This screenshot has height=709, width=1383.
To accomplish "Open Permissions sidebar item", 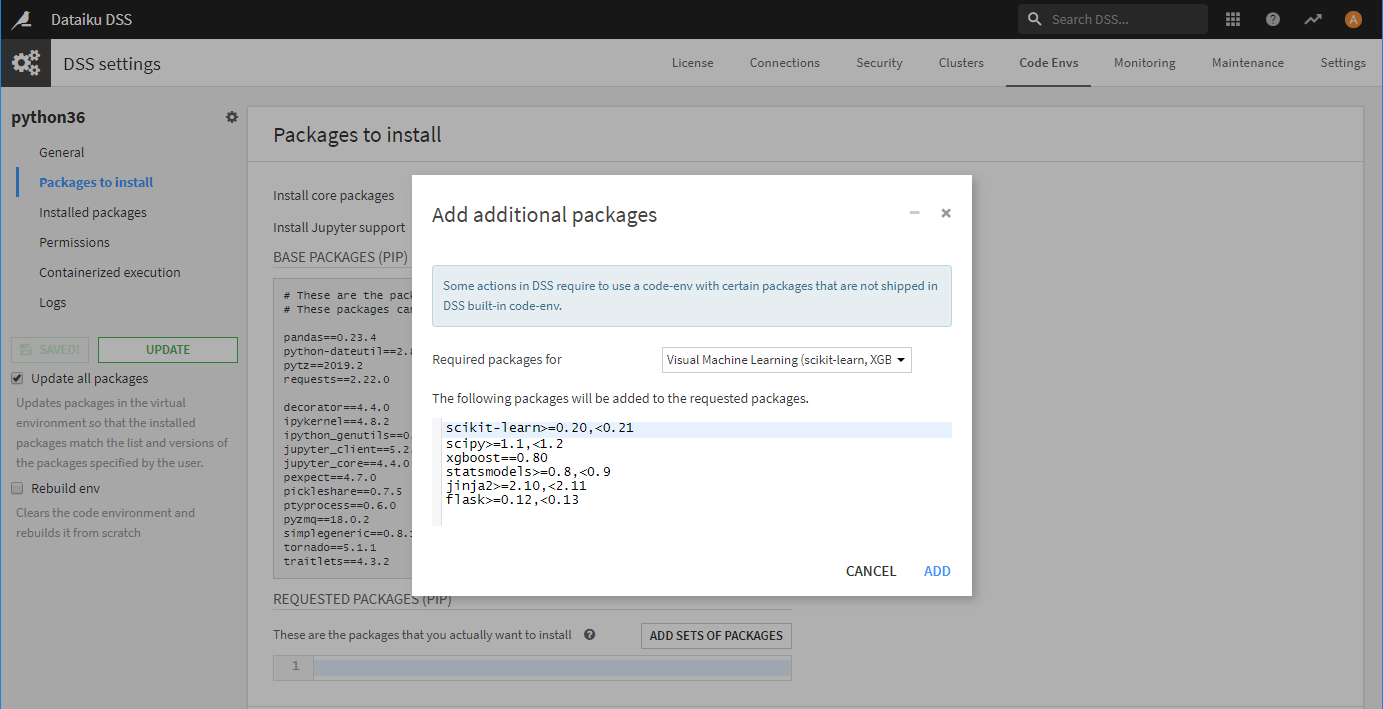I will 75,243.
